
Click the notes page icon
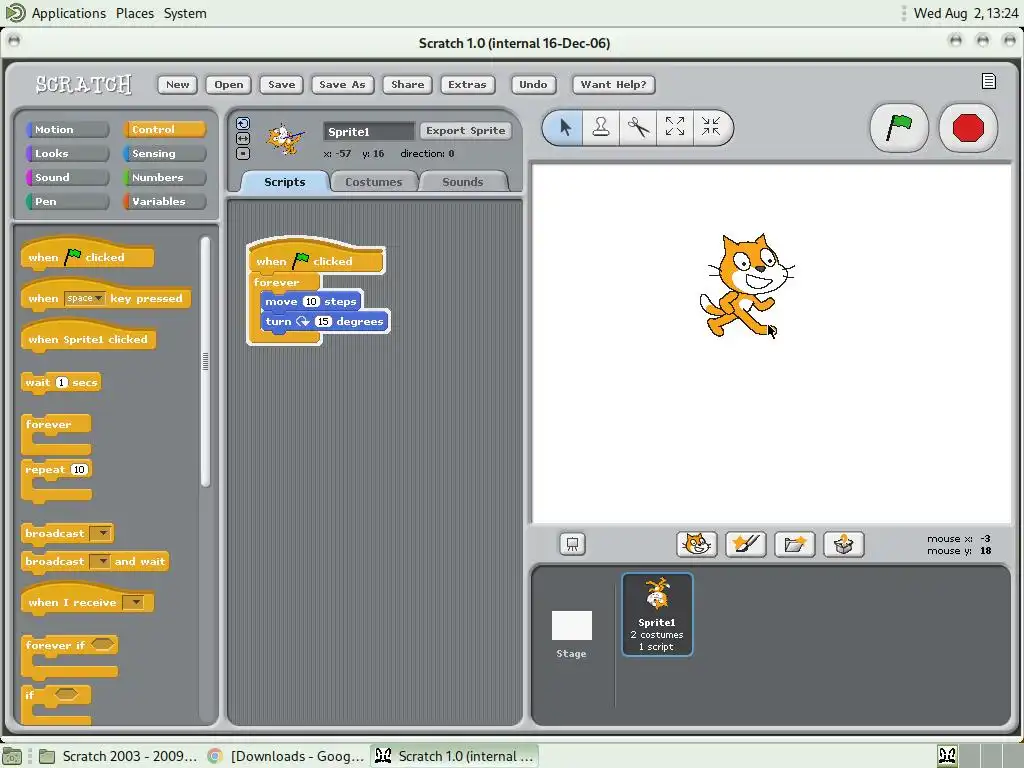coord(989,81)
